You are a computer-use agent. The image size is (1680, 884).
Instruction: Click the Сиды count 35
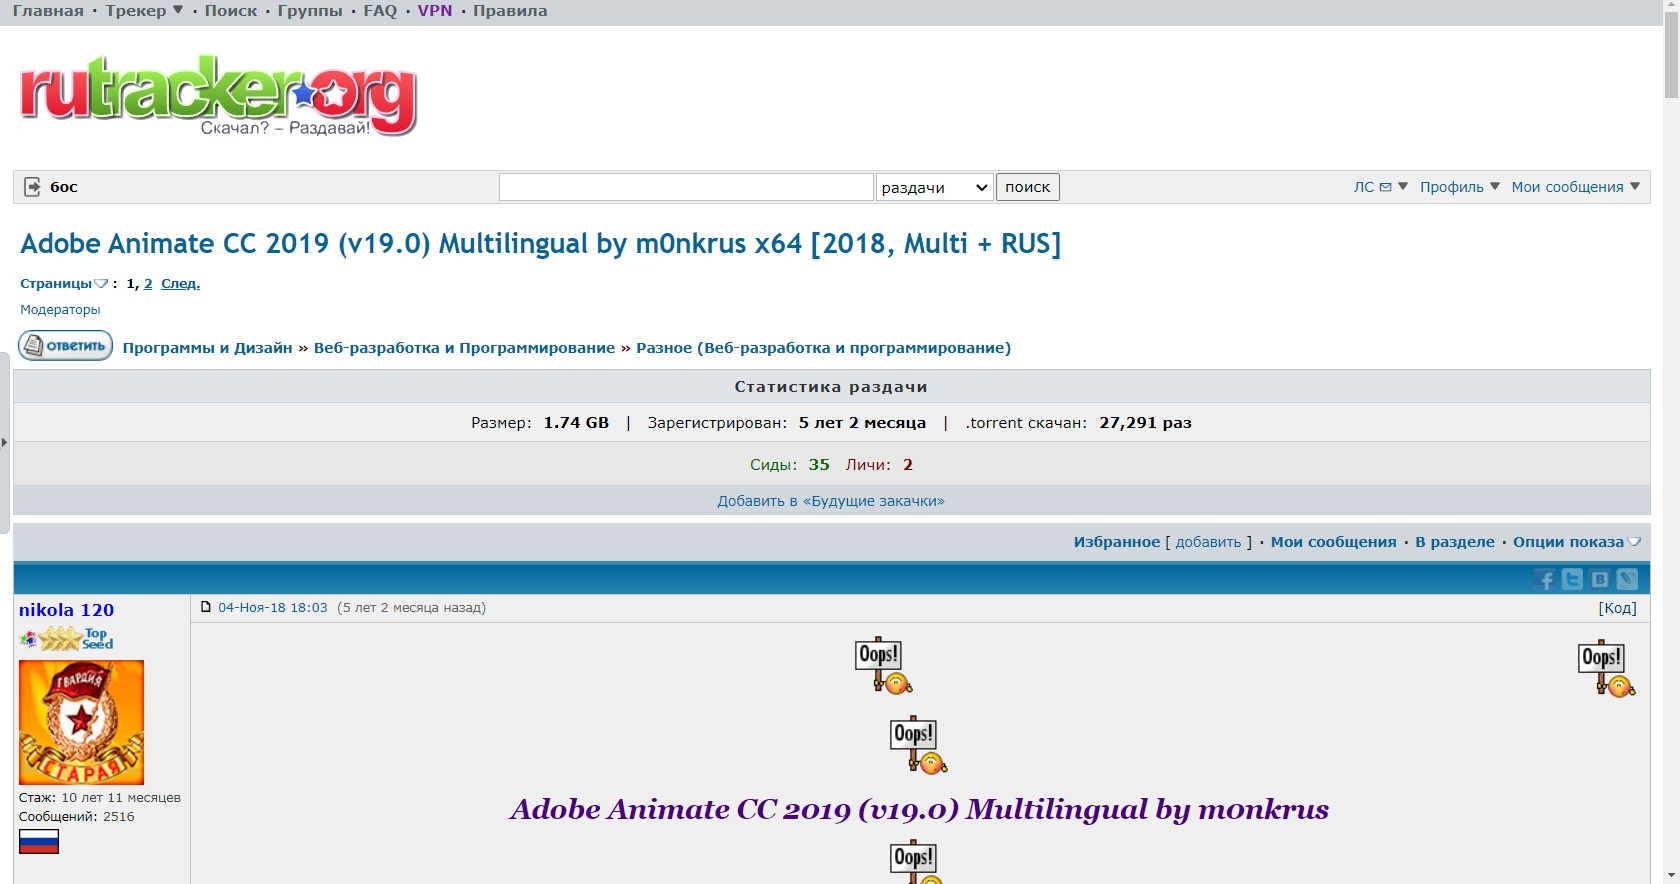point(819,465)
